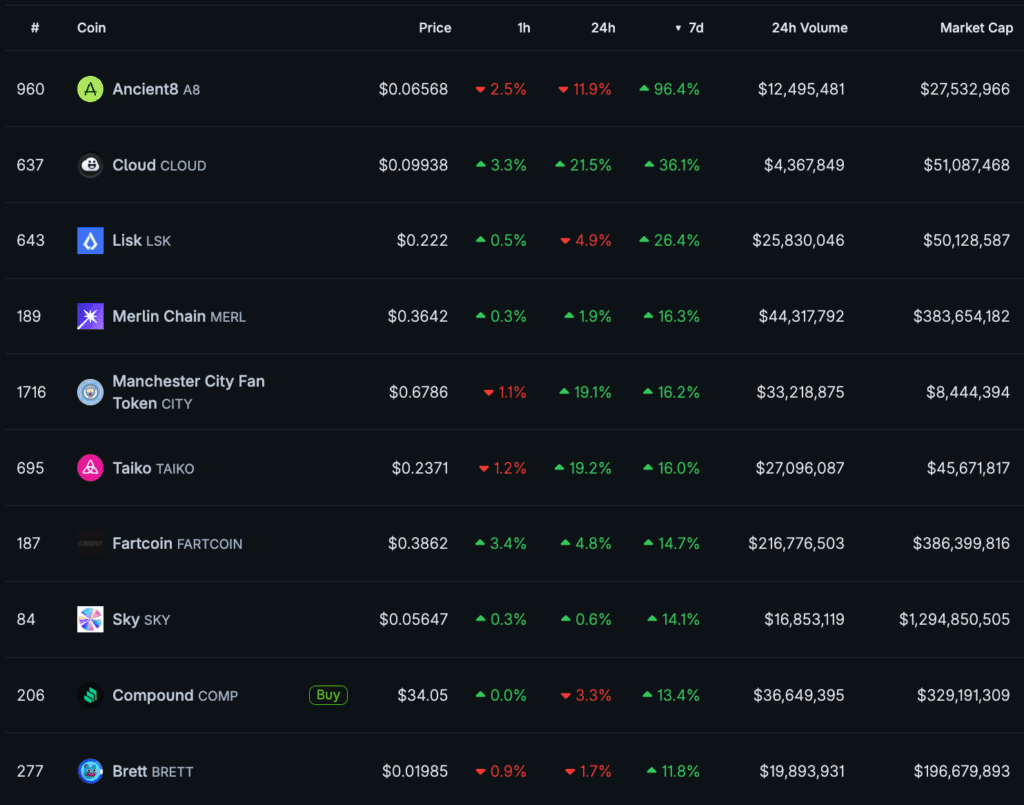This screenshot has width=1024, height=805.
Task: Sort table by 7d column header
Action: (x=694, y=28)
